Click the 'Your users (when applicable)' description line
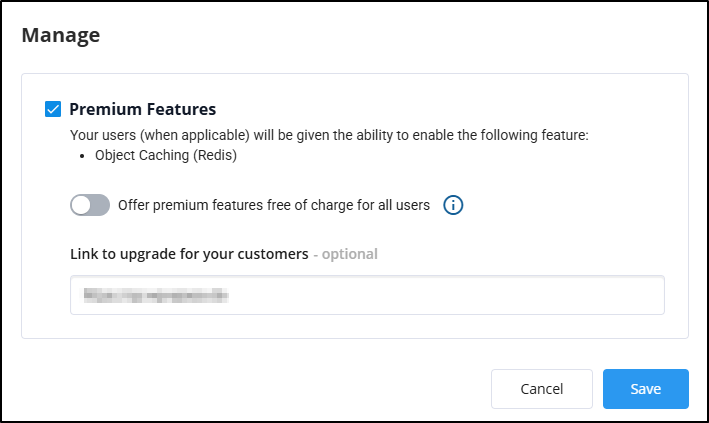The image size is (709, 423). [329, 133]
